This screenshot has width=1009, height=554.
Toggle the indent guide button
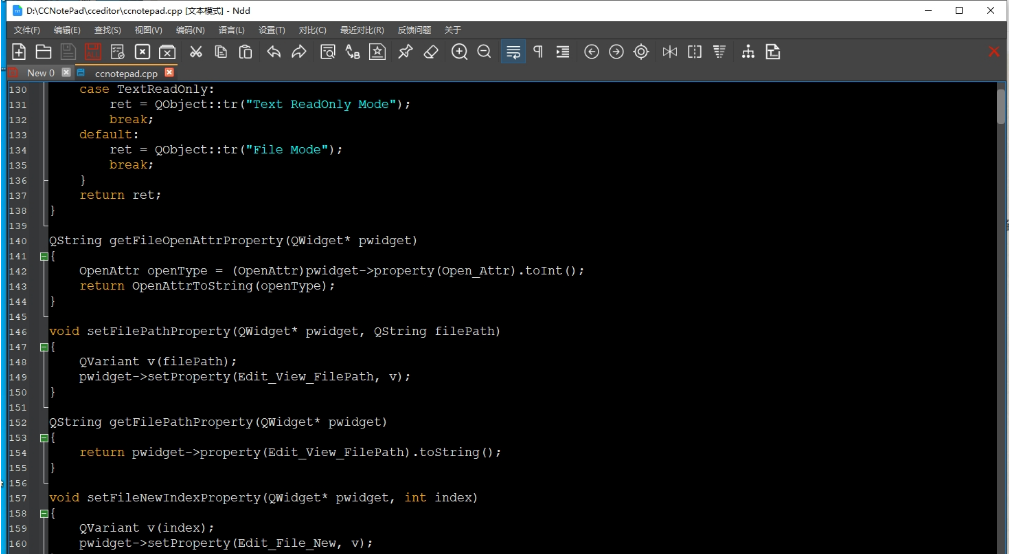[563, 52]
